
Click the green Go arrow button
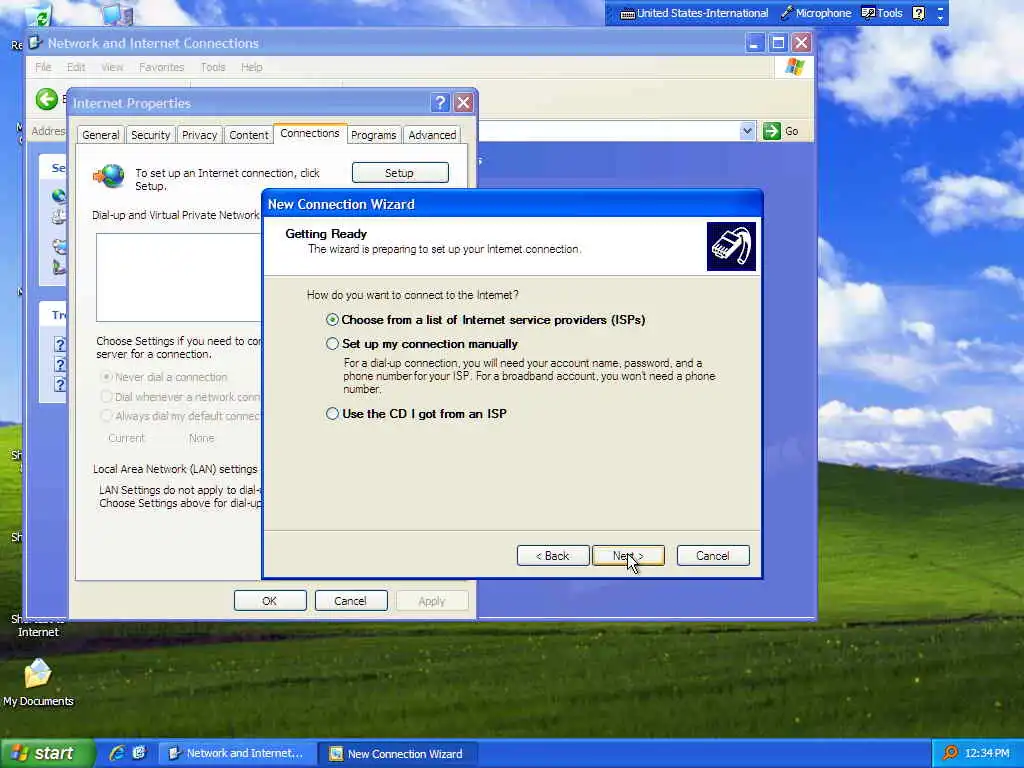[771, 131]
